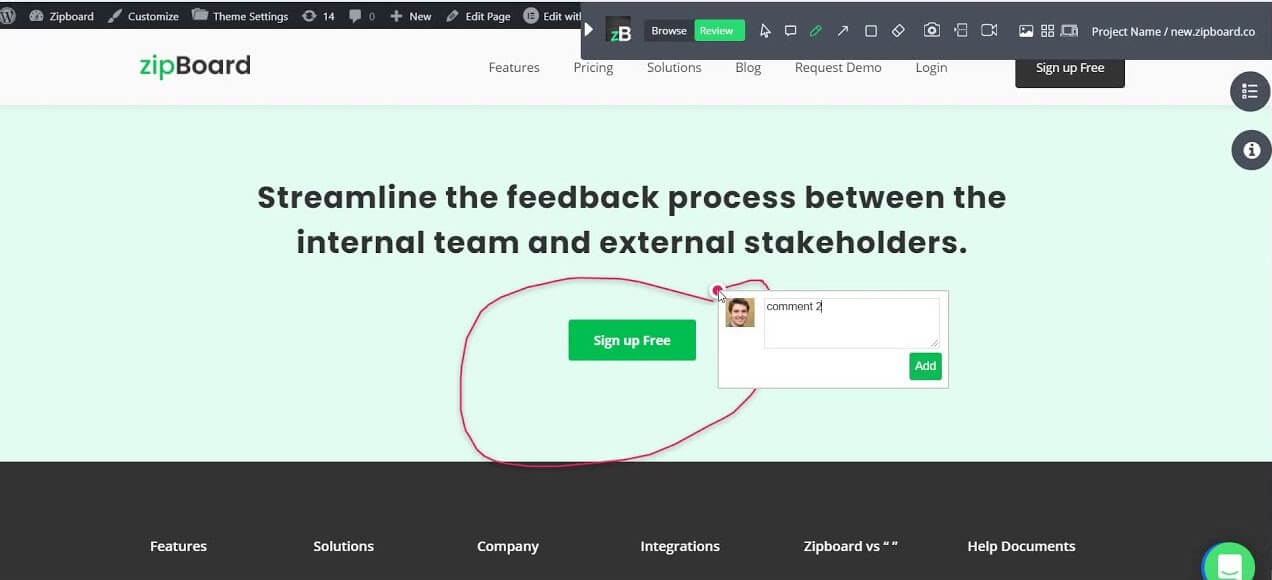Click into the comment text box
Screen dimensions: 1272x580
click(x=851, y=323)
